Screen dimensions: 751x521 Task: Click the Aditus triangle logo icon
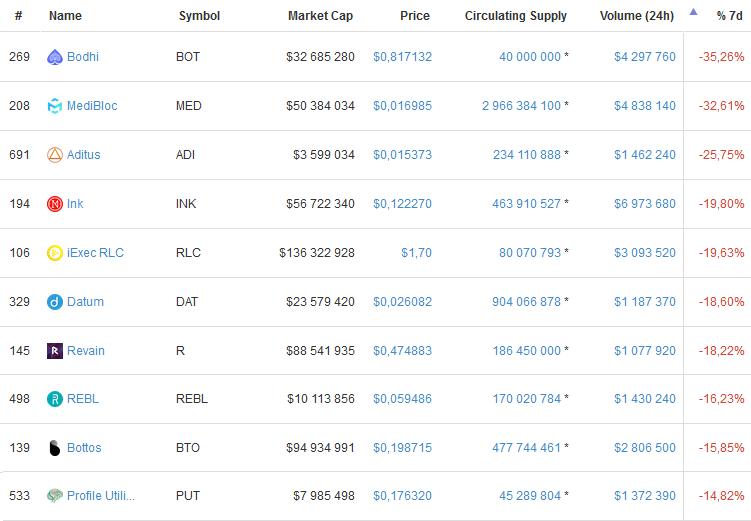click(55, 155)
